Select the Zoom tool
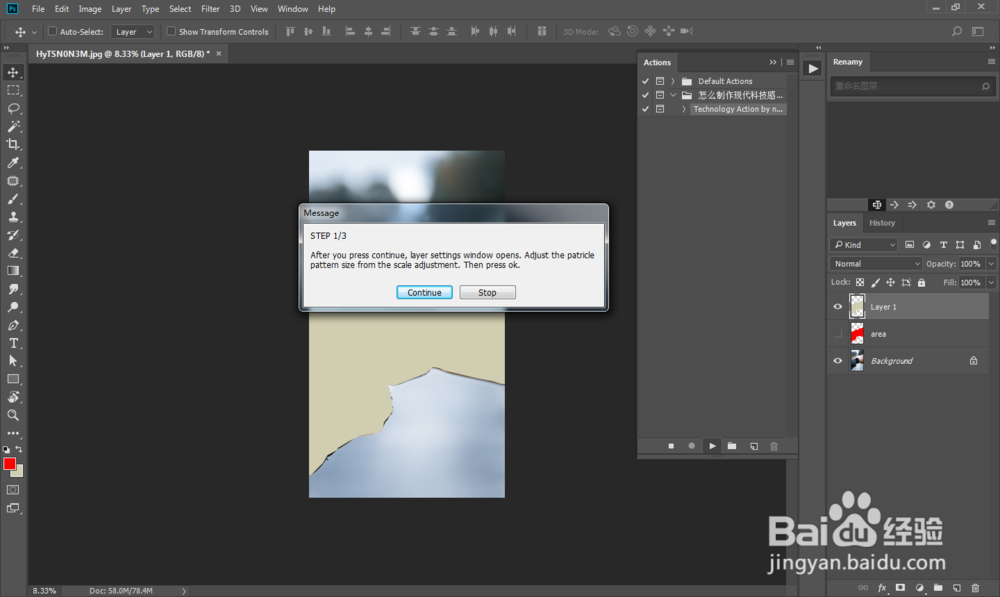The image size is (1000, 597). point(13,415)
